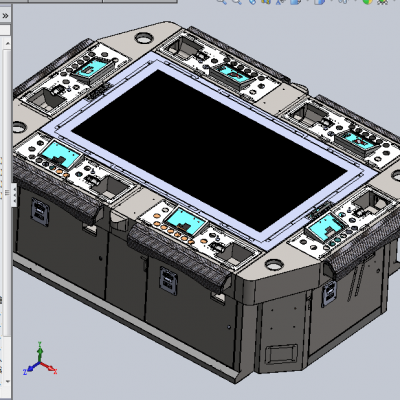Select the Zoom to Area tool

coord(237,2)
